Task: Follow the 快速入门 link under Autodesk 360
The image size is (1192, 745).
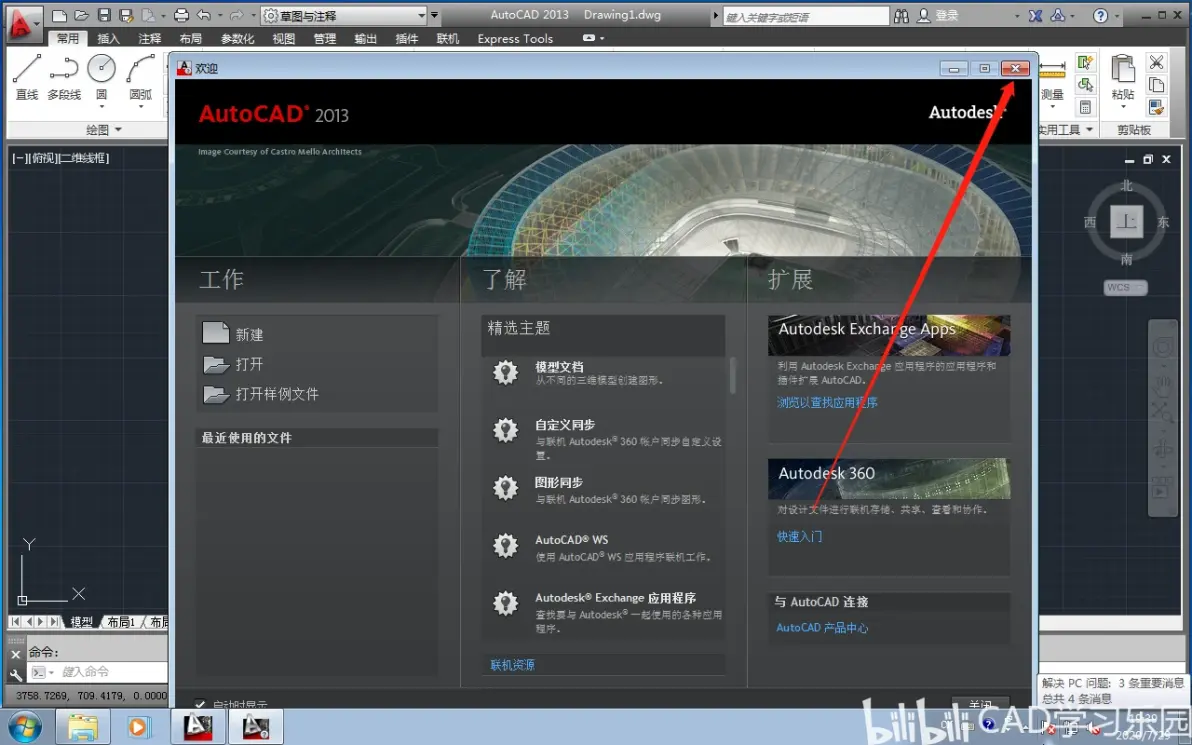Action: click(x=799, y=537)
